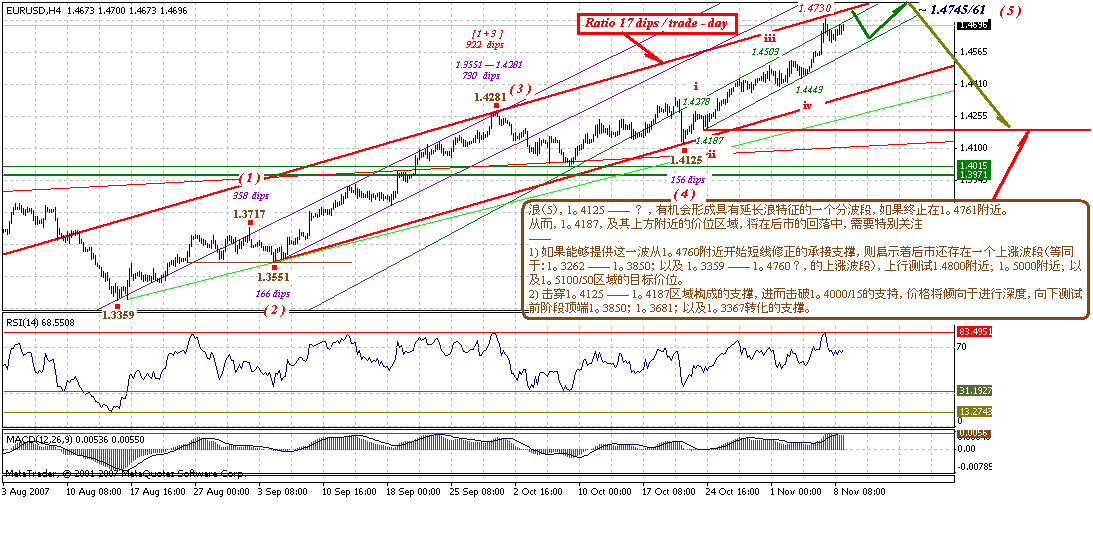Click the 1.4410 value on price axis
The width and height of the screenshot is (1093, 552).
pyautogui.click(x=974, y=84)
